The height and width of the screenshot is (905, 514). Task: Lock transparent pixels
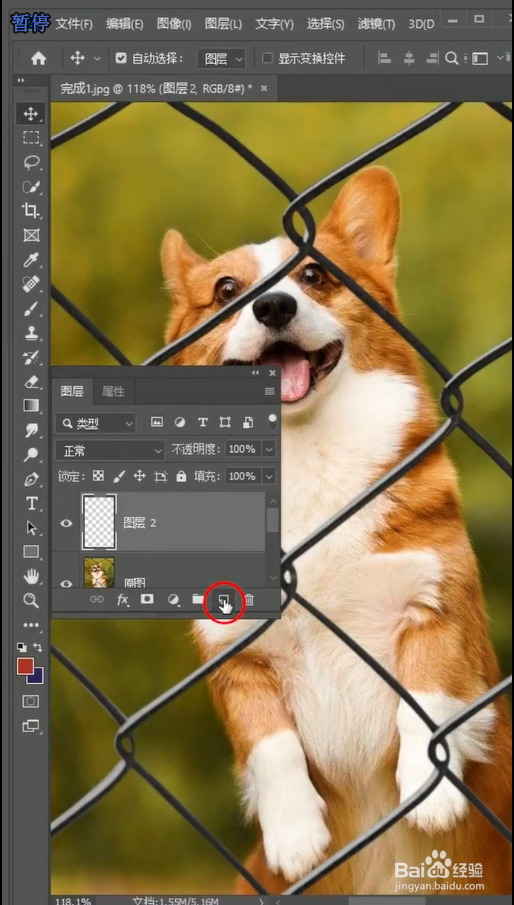[x=99, y=476]
